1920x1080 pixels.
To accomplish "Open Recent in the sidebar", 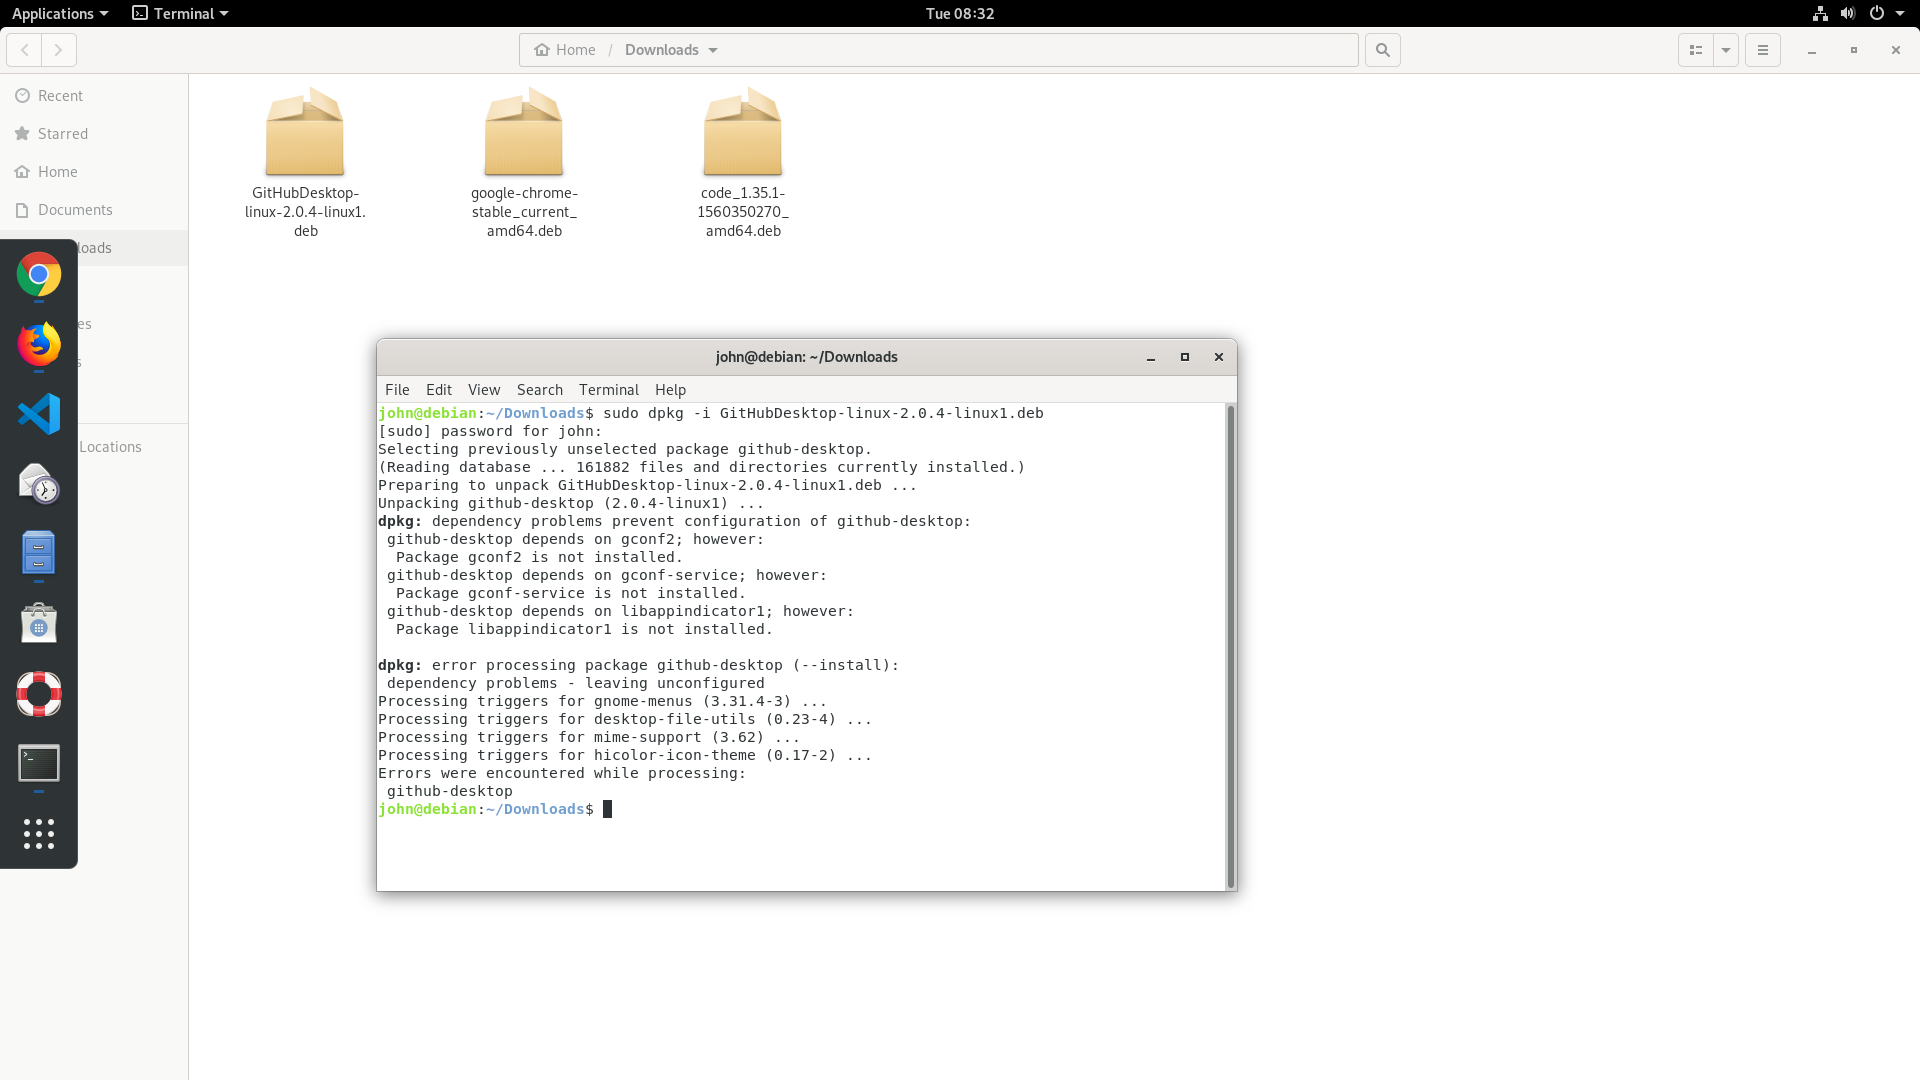I will tap(94, 96).
